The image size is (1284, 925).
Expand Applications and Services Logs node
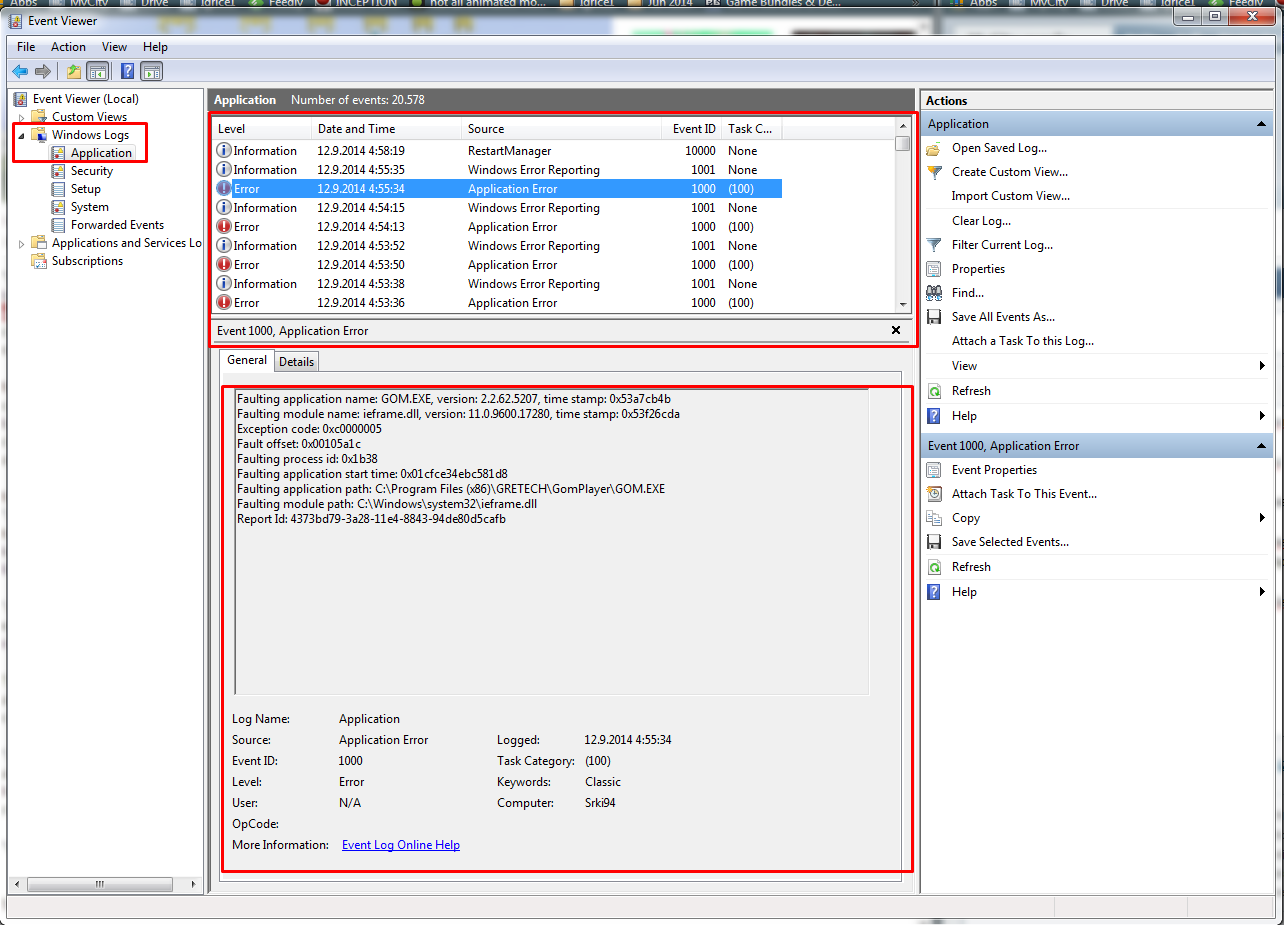[x=22, y=244]
